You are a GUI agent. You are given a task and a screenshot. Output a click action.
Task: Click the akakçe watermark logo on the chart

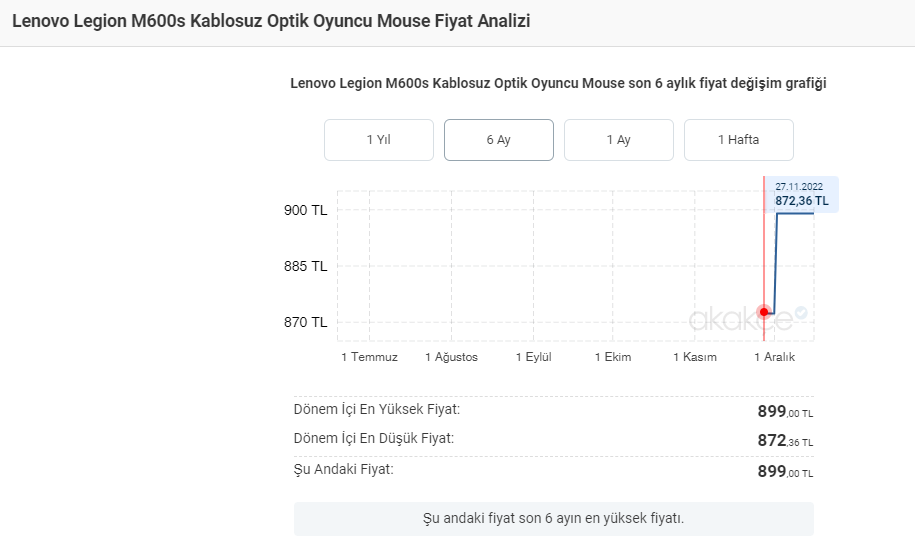740,319
